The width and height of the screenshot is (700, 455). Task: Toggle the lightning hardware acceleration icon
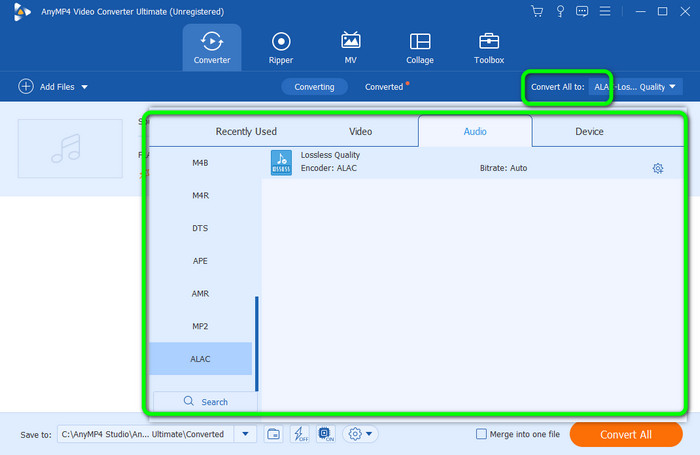pyautogui.click(x=300, y=434)
